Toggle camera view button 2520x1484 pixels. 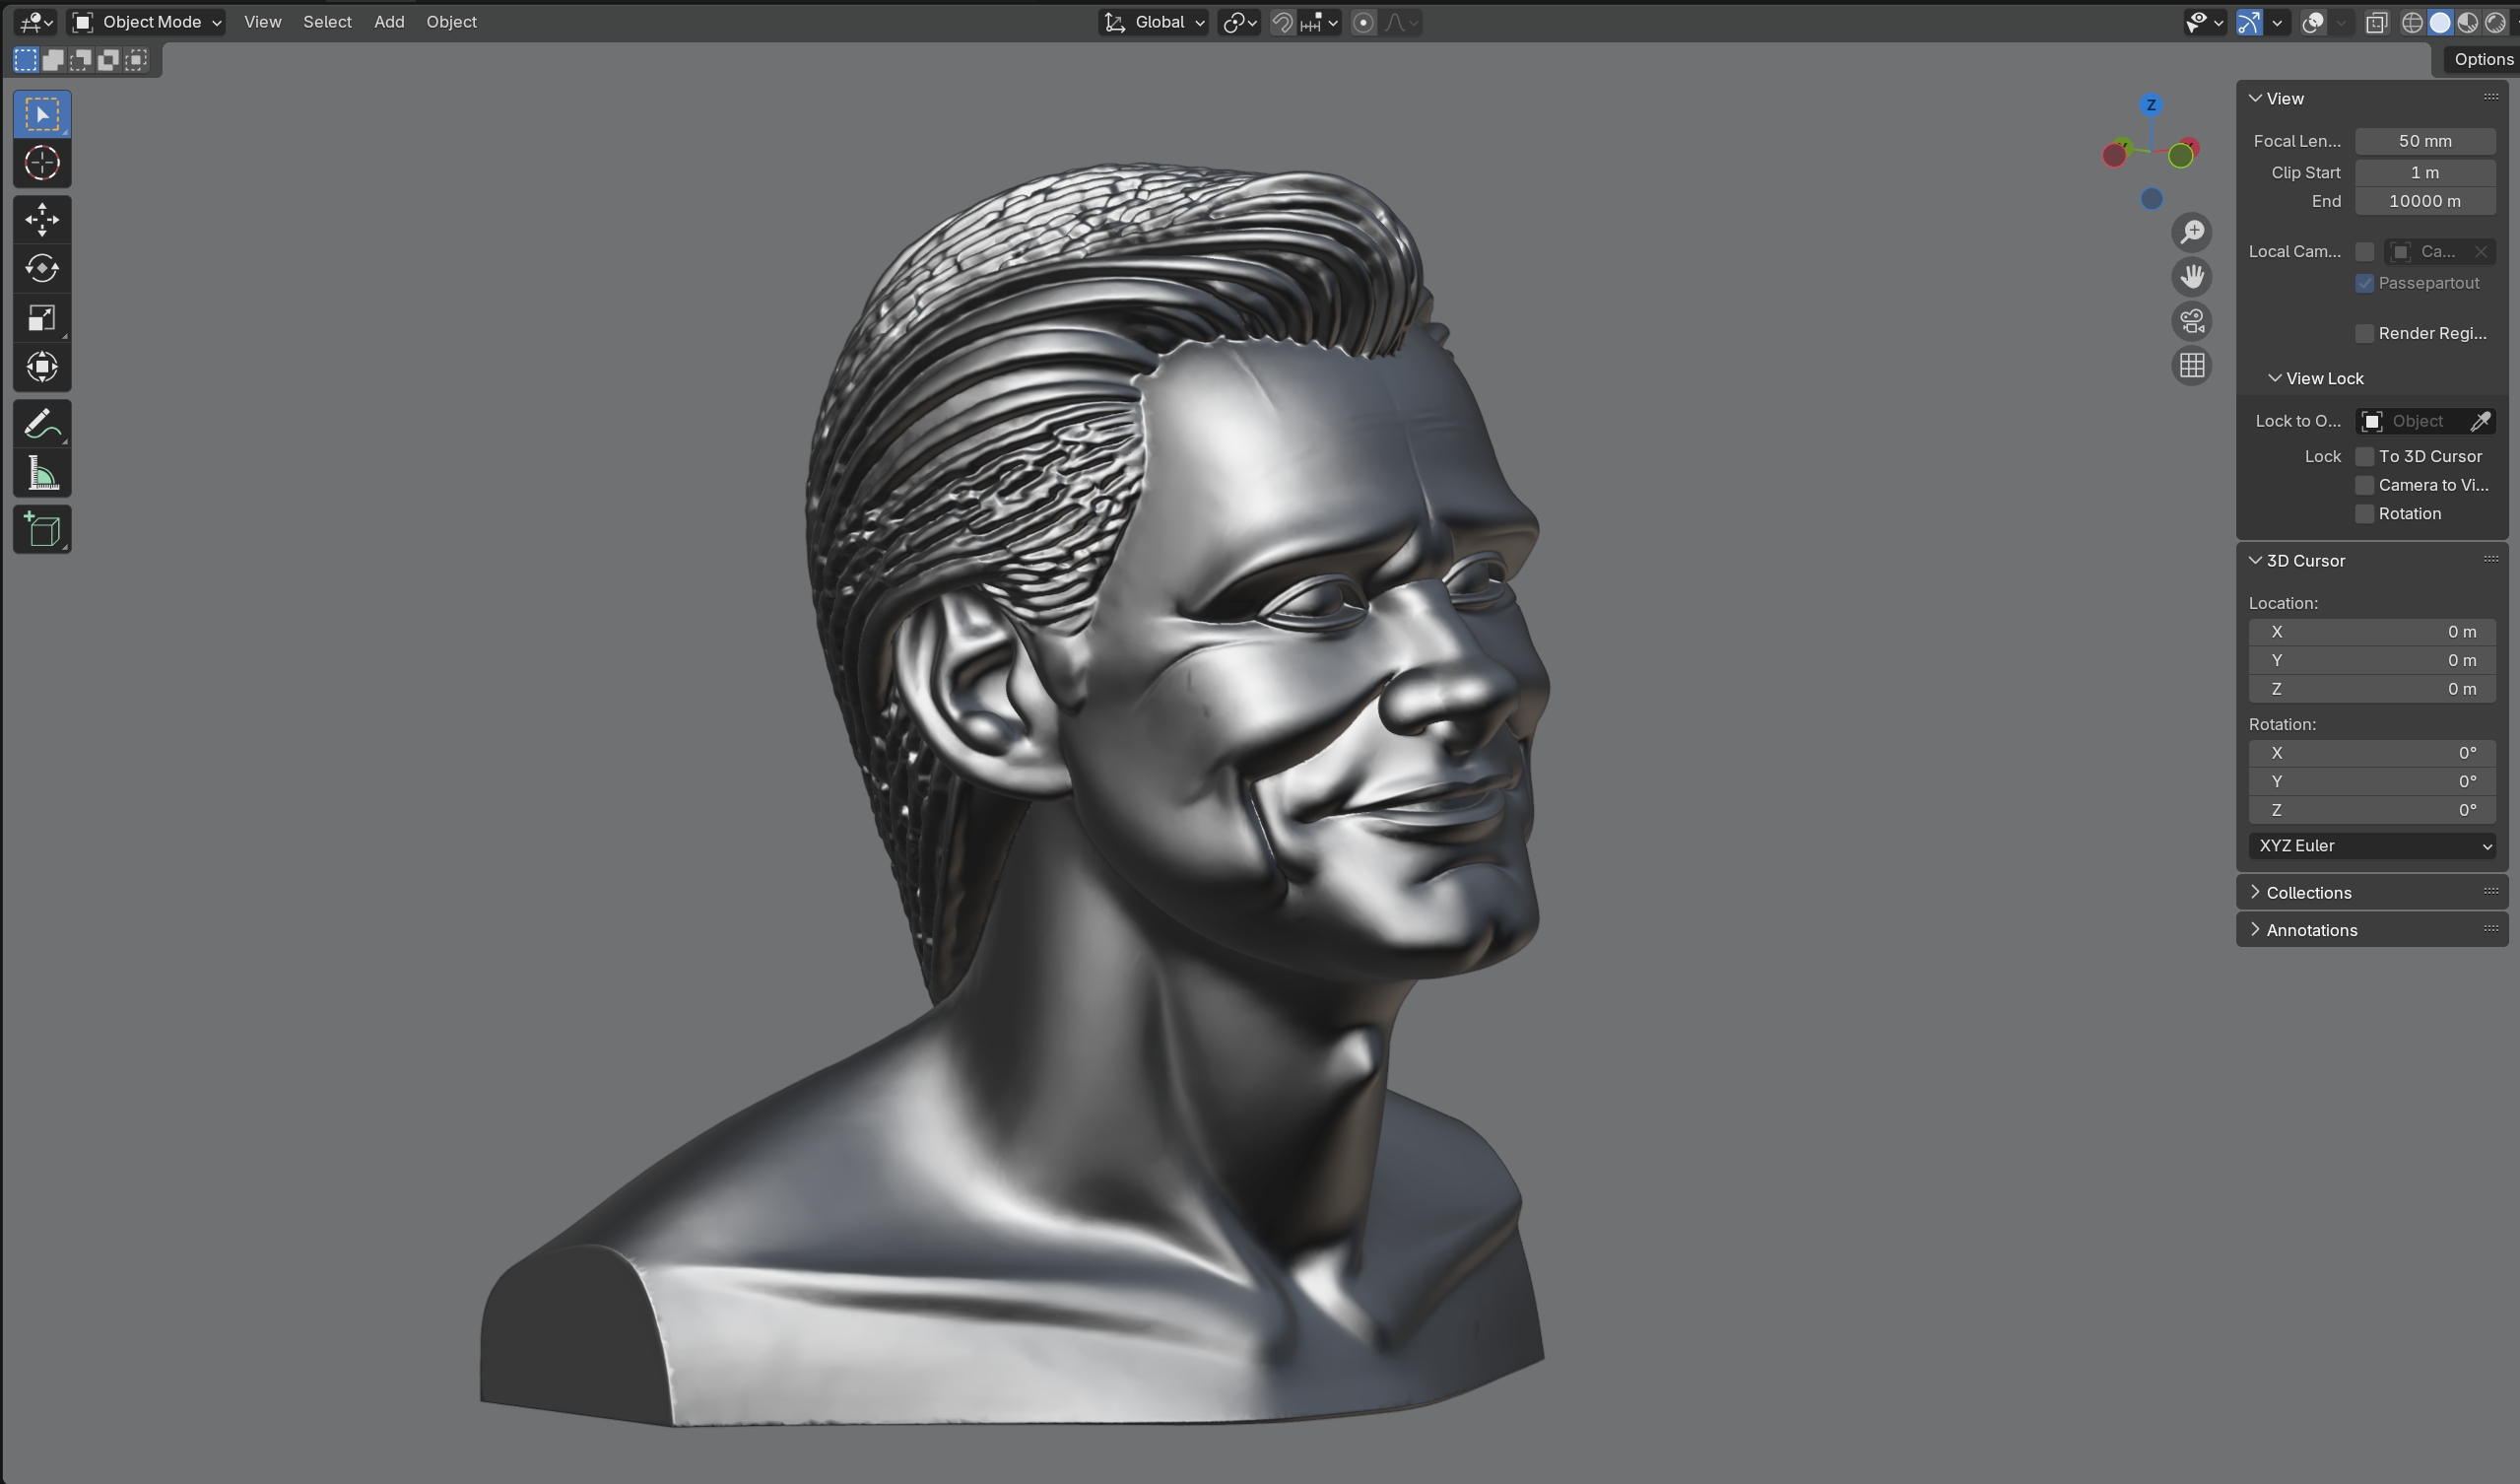point(2192,322)
